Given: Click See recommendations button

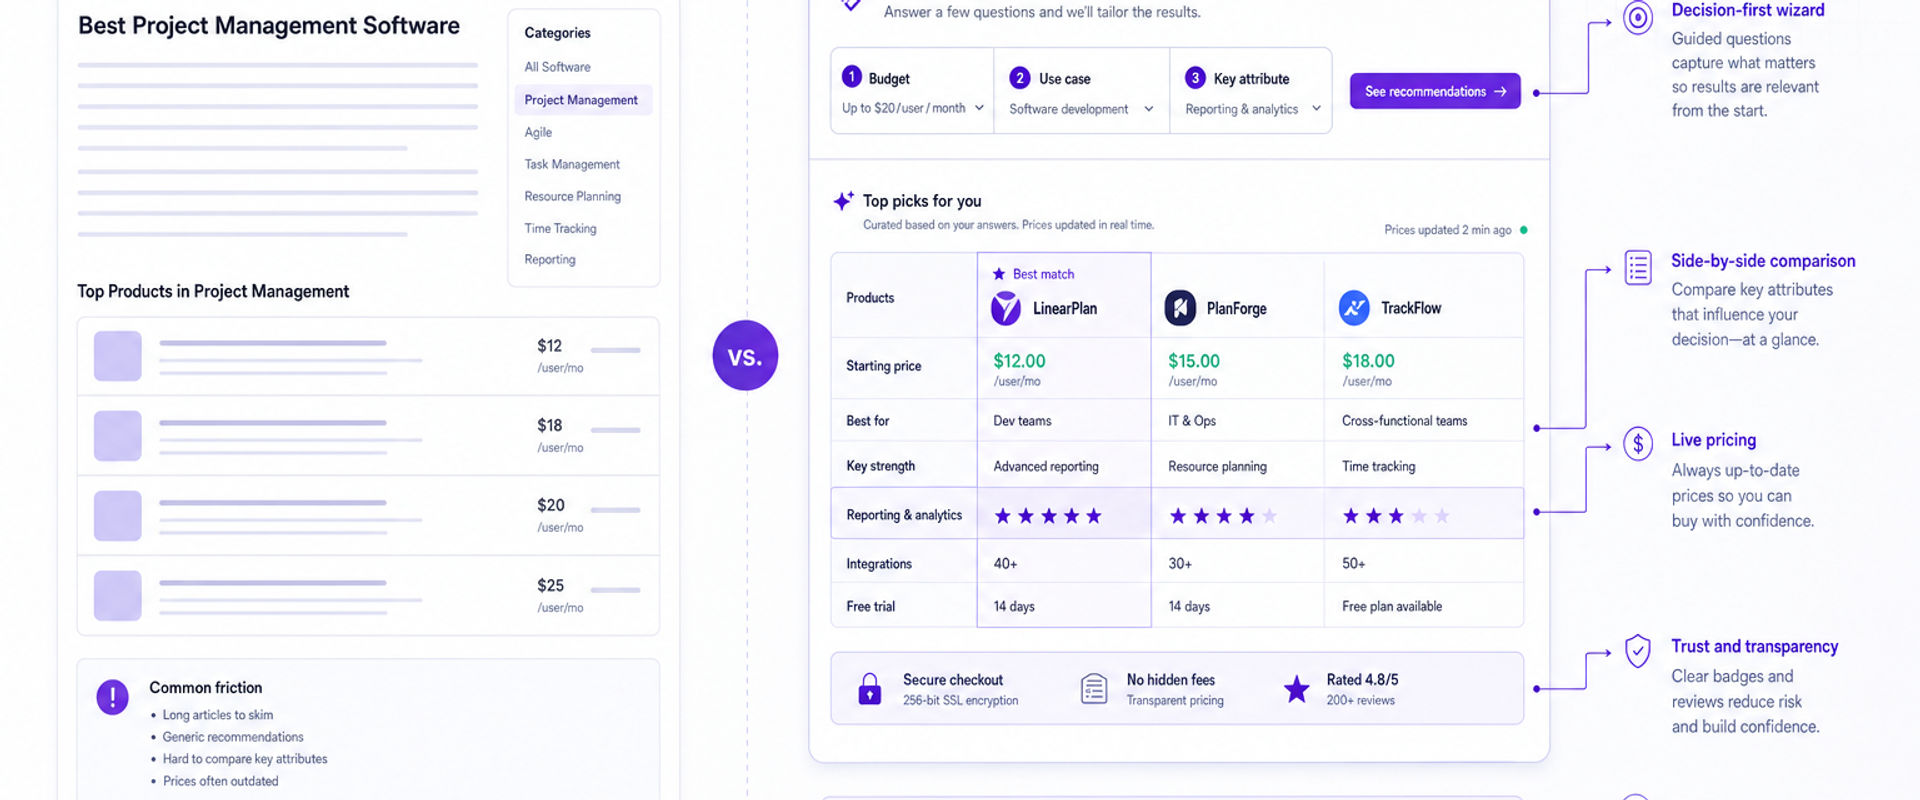Looking at the screenshot, I should [1435, 91].
